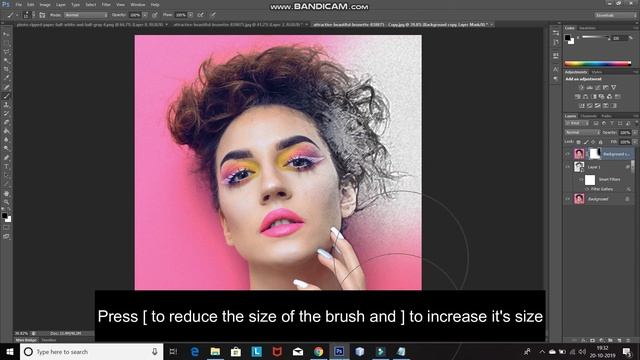640x360 pixels.
Task: Open the Brush Preset picker arrow
Action: click(x=33, y=15)
